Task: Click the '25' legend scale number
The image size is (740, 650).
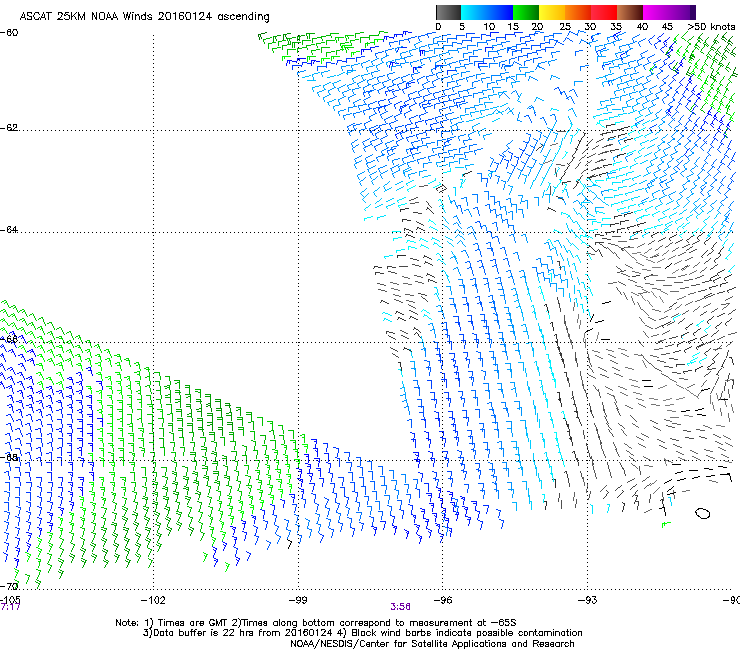Action: (565, 27)
